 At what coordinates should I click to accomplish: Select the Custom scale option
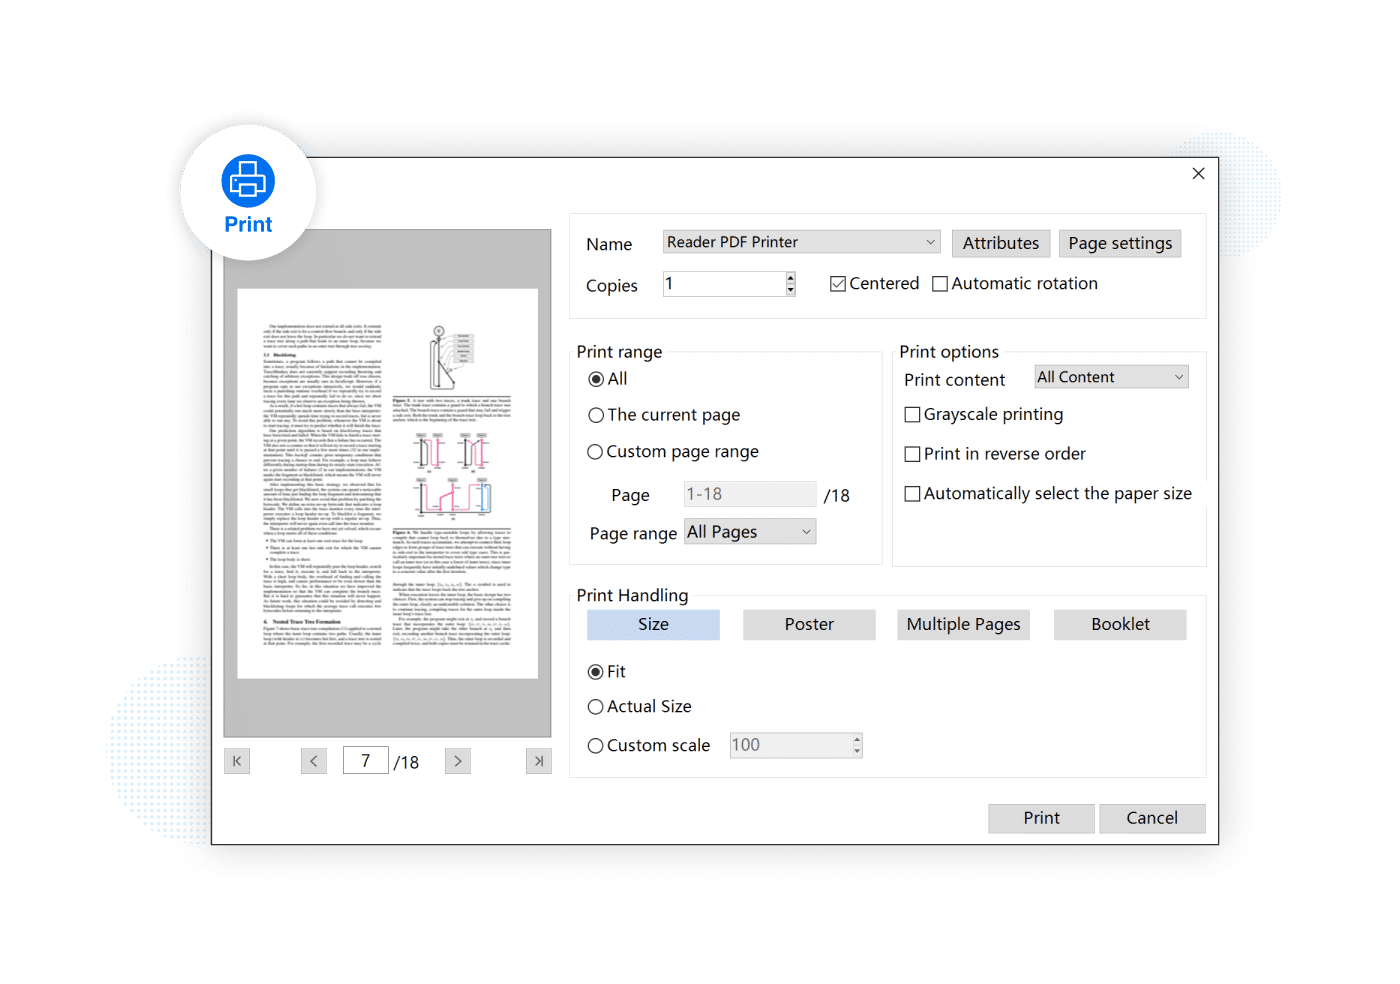596,746
